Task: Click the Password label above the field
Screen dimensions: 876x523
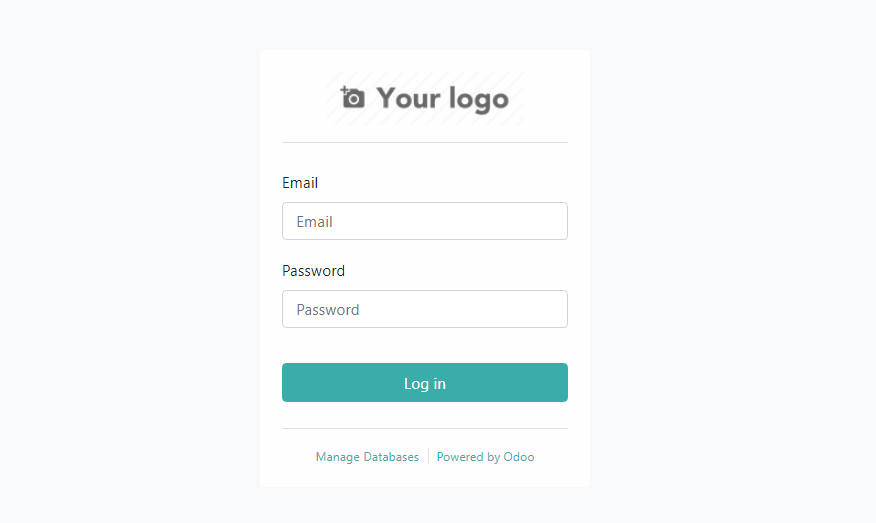Action: [313, 271]
